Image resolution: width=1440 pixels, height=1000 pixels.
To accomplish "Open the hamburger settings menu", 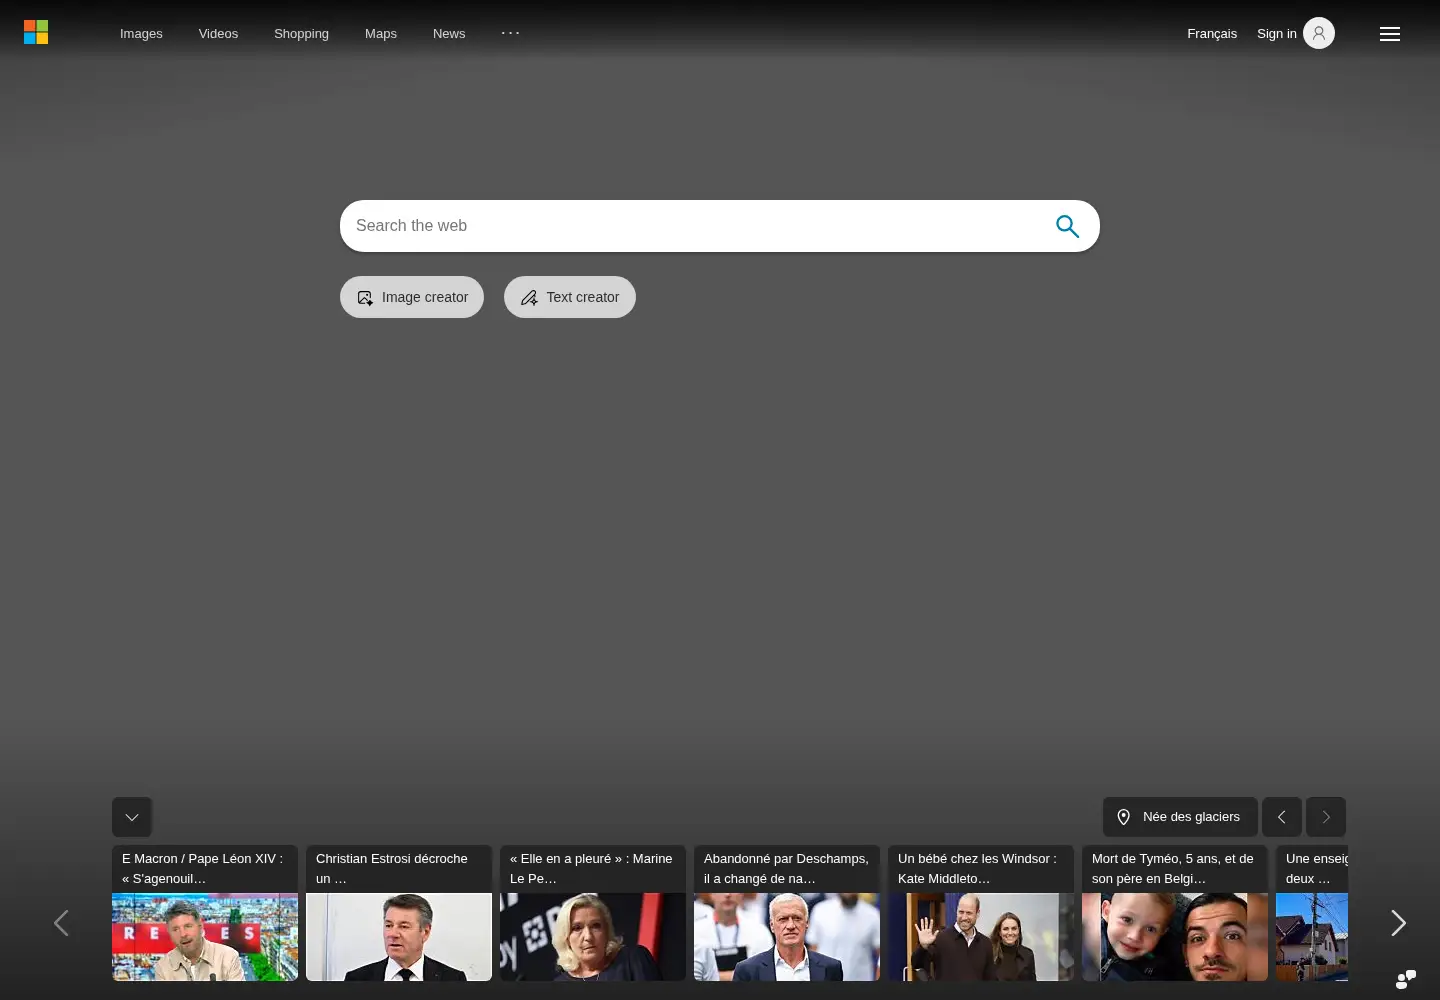I will click(x=1390, y=34).
